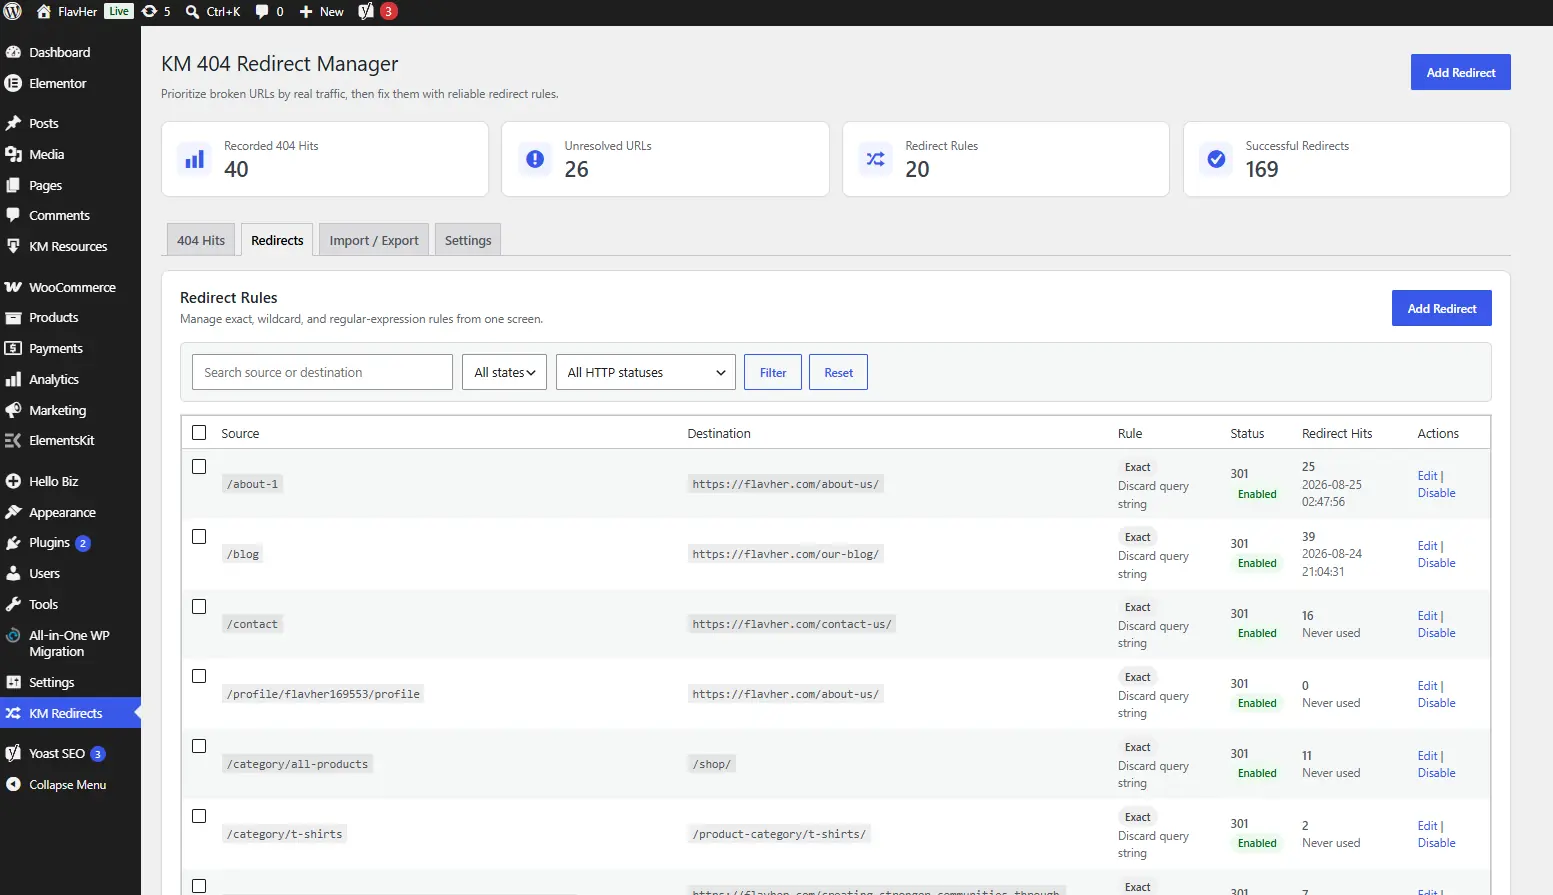Click the updates counter showing 5
The height and width of the screenshot is (895, 1553).
pos(156,12)
